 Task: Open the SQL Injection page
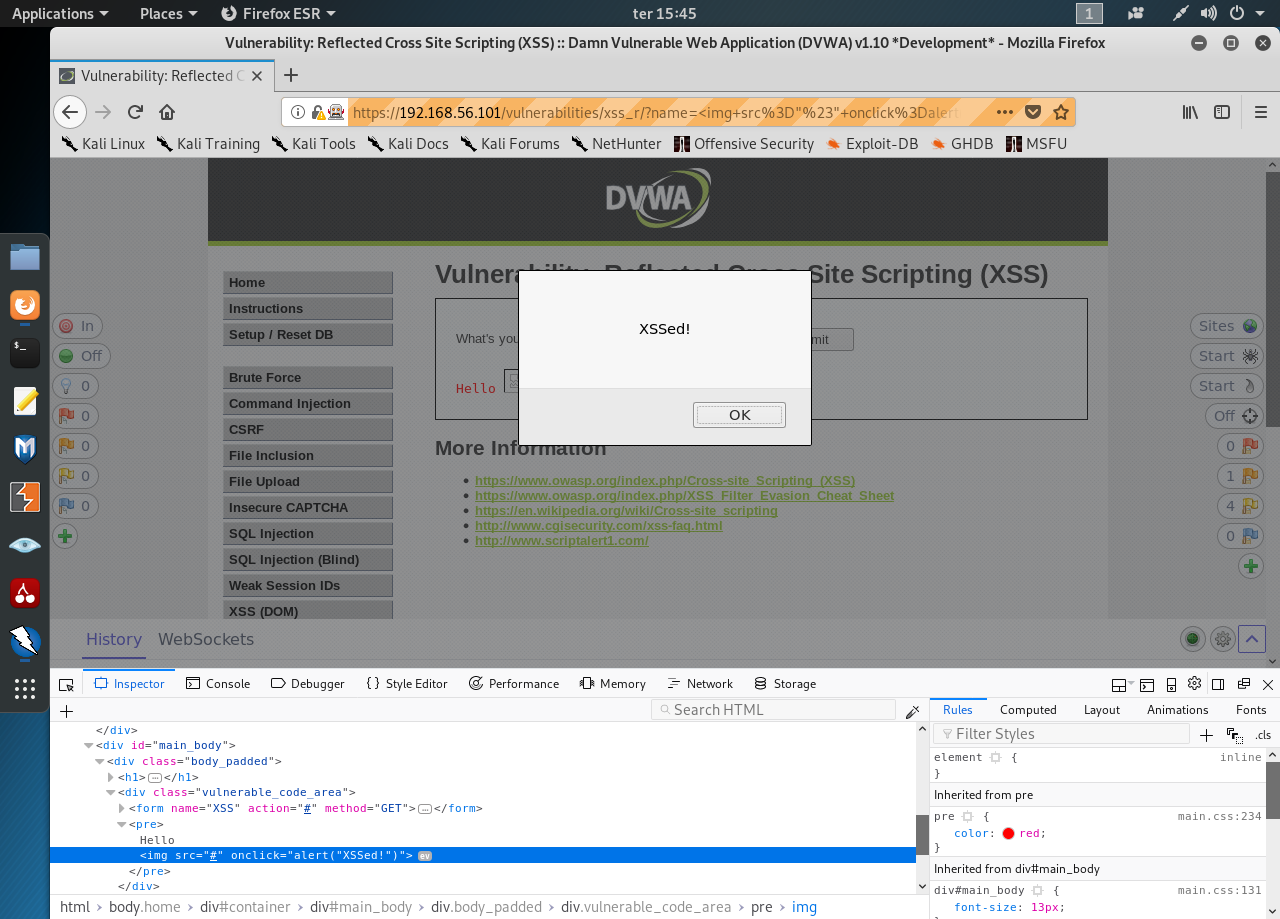click(308, 534)
